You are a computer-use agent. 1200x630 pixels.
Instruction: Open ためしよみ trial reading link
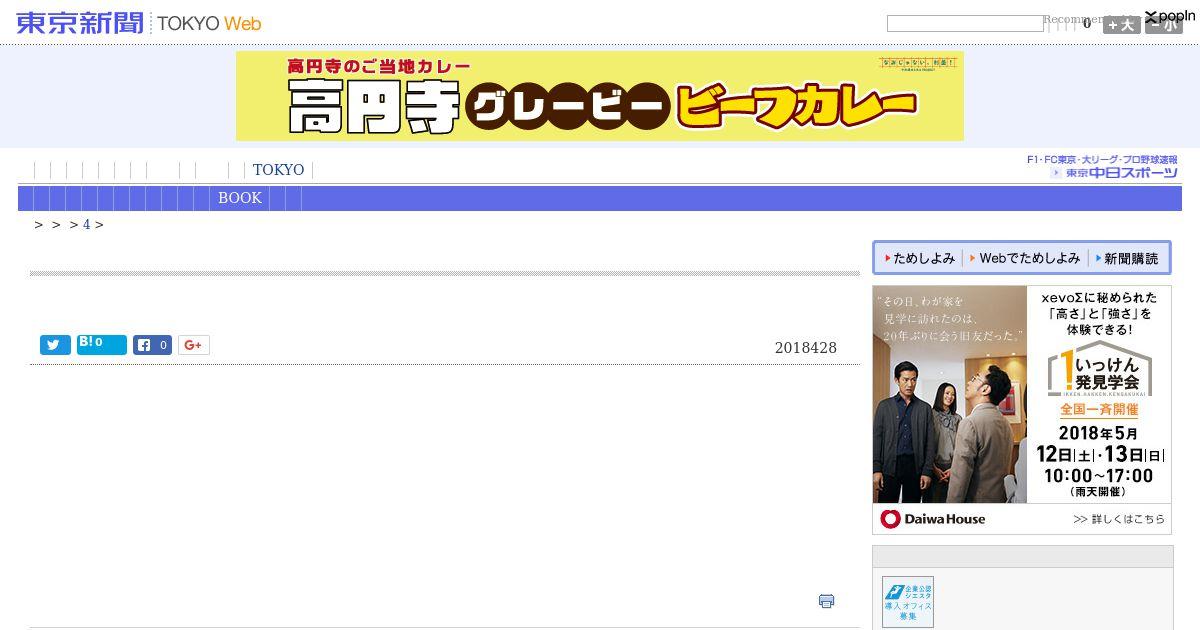point(919,258)
